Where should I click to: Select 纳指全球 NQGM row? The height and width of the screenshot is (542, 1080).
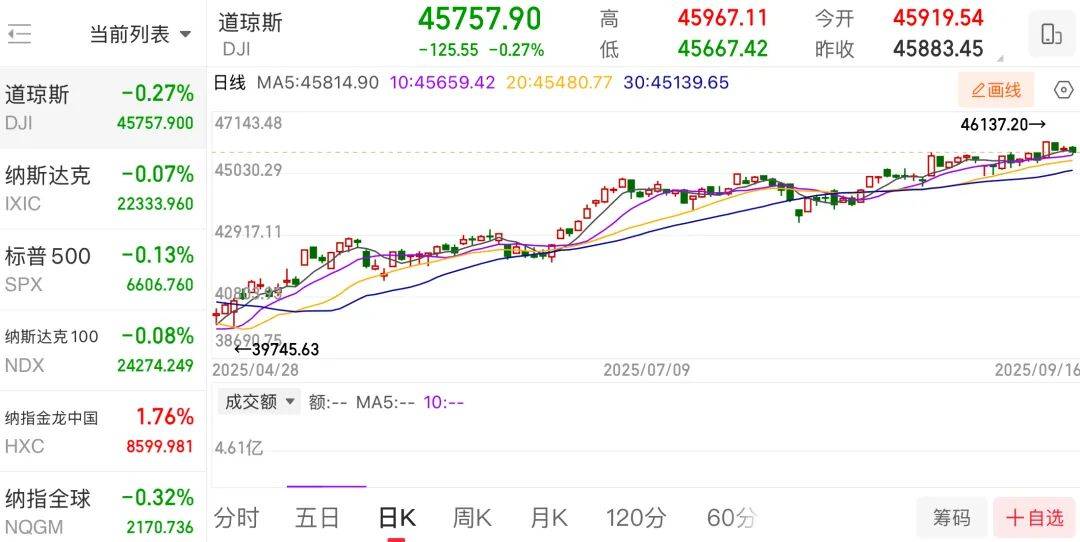tap(103, 507)
